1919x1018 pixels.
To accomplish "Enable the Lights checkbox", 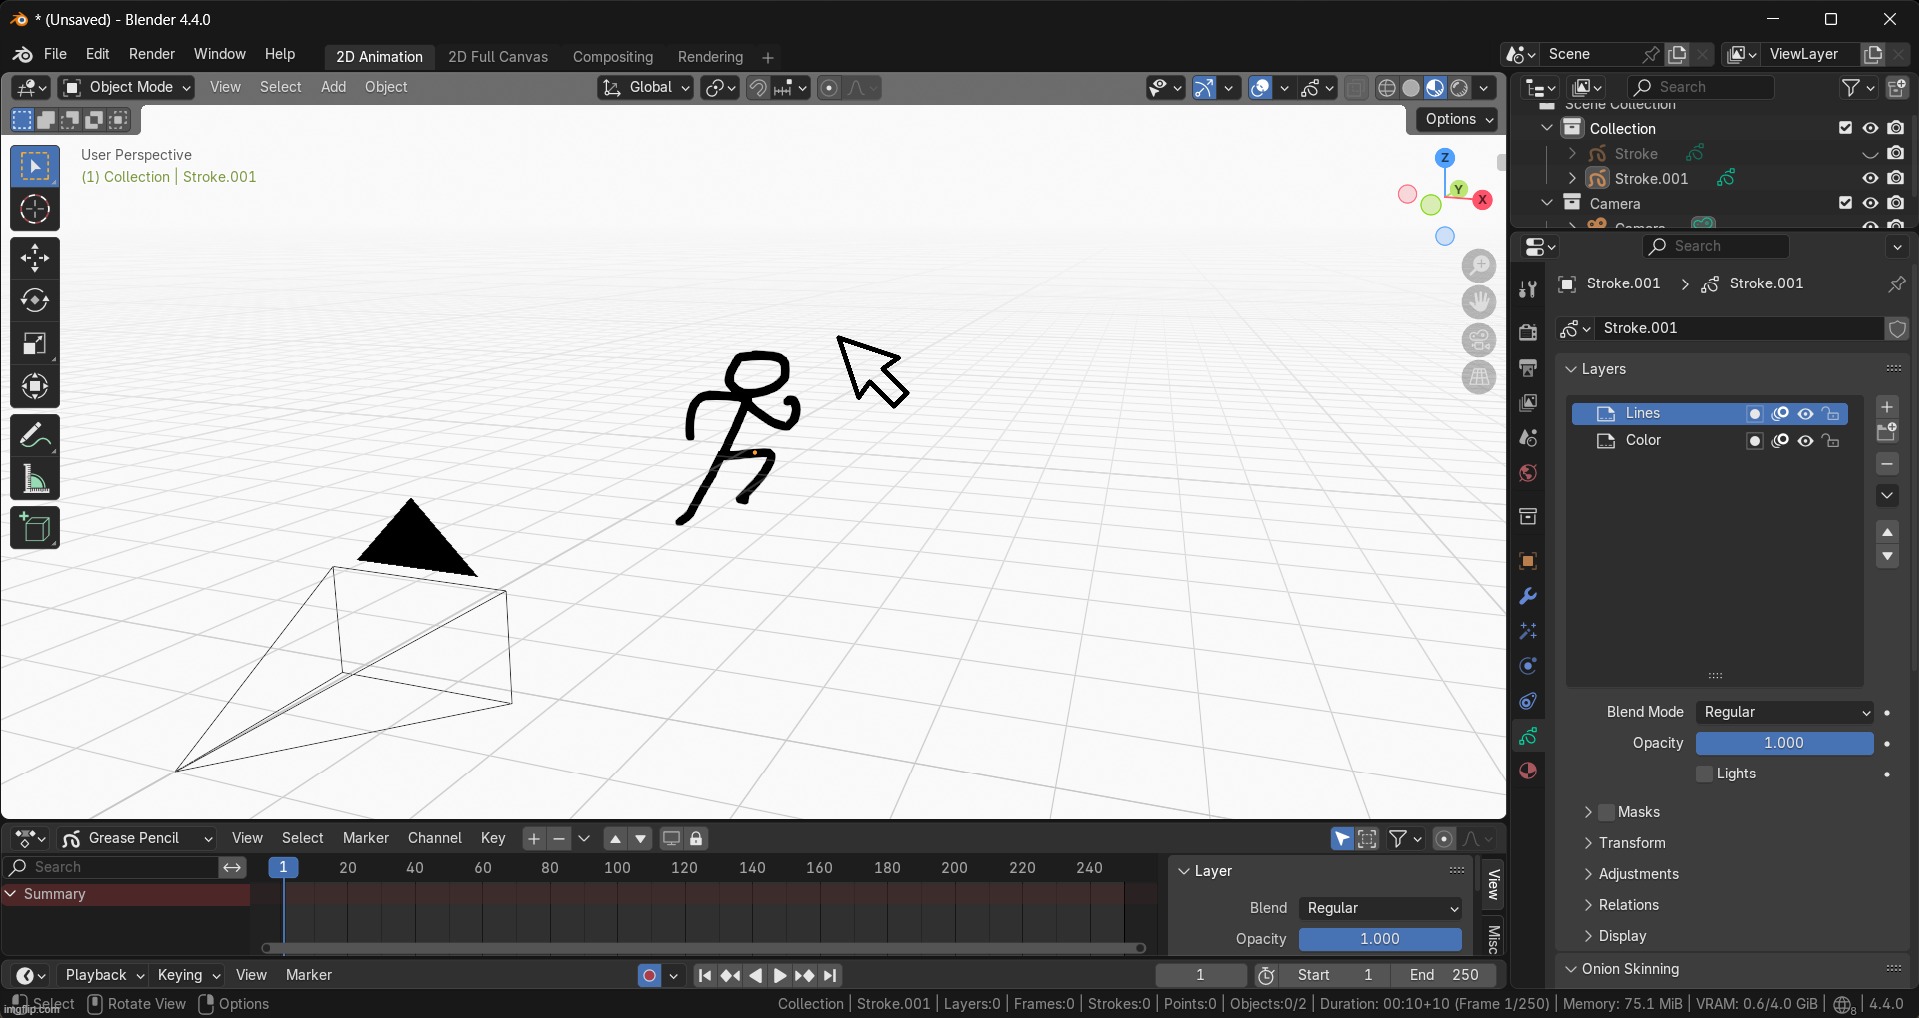I will click(1705, 774).
